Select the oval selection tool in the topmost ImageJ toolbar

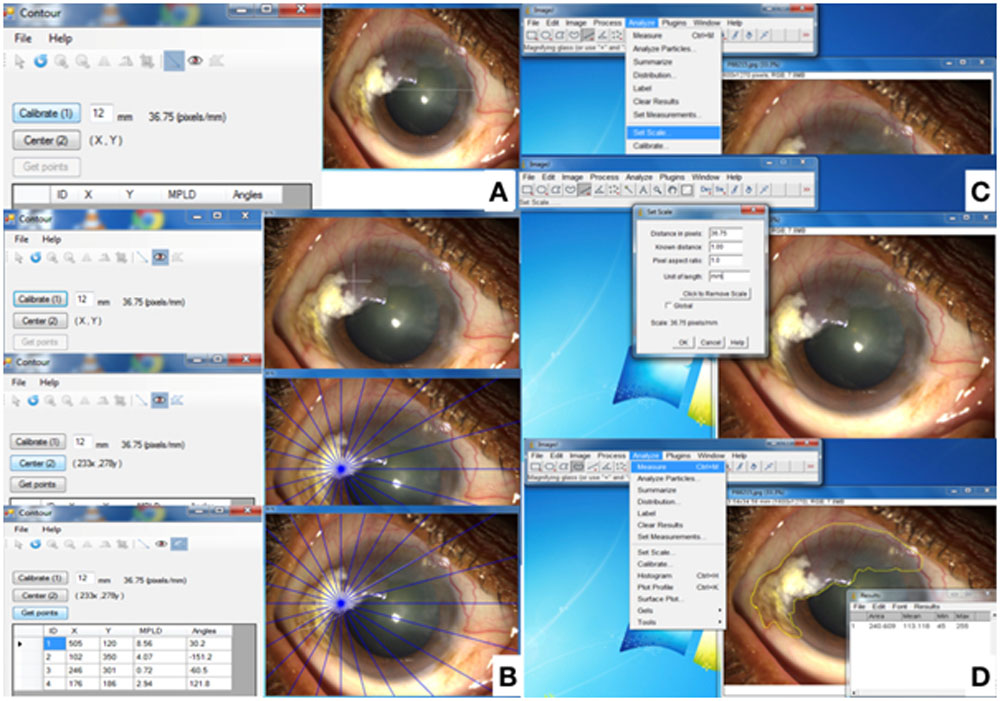(546, 35)
